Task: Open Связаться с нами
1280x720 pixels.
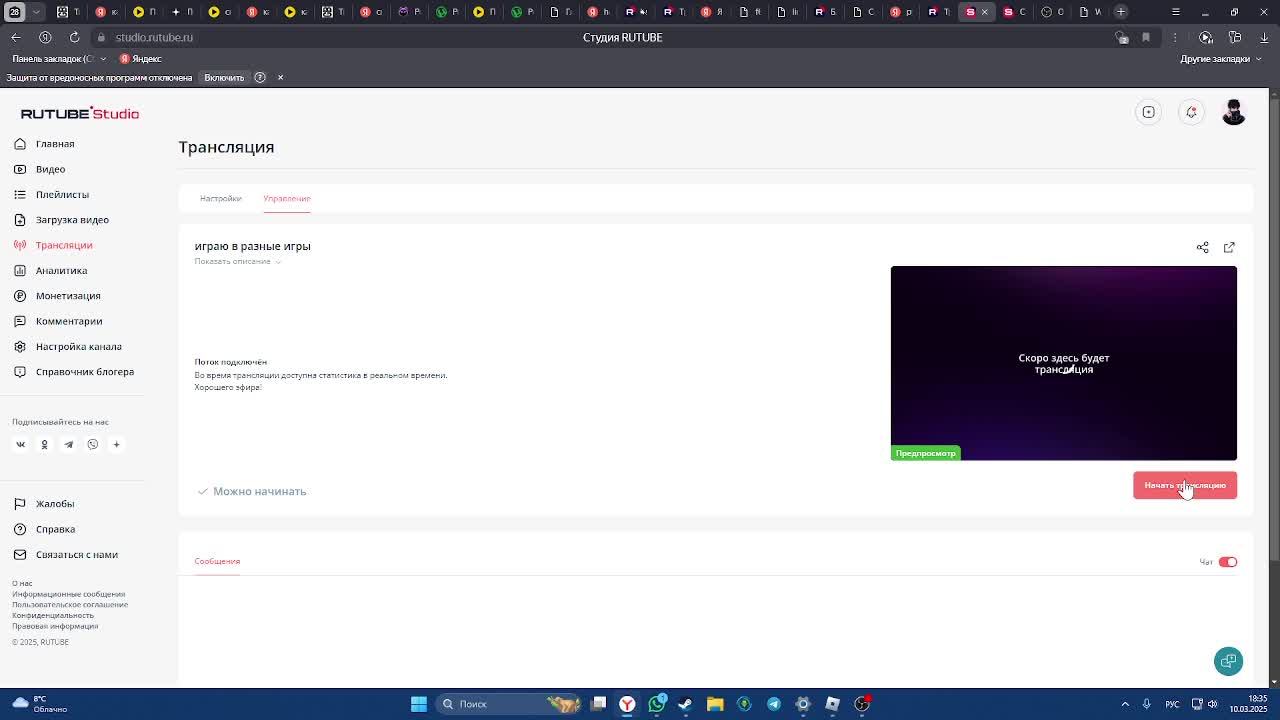Action: click(66, 555)
